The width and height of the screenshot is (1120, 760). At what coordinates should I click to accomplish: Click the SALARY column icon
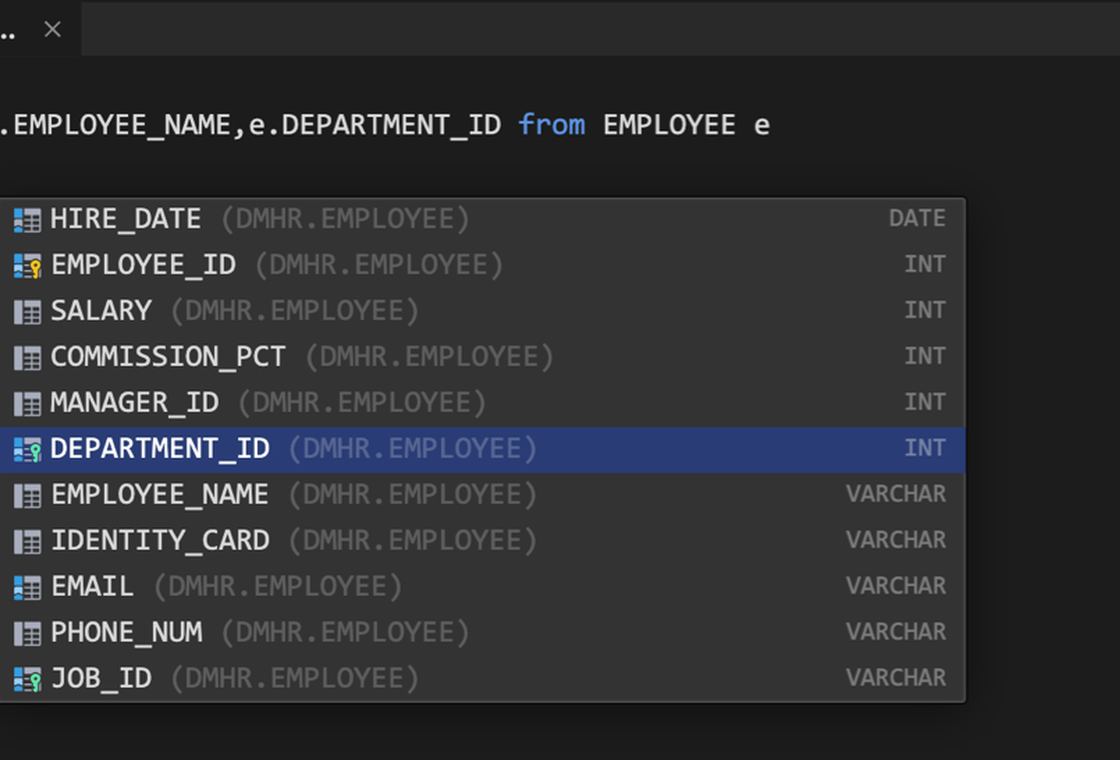[27, 312]
